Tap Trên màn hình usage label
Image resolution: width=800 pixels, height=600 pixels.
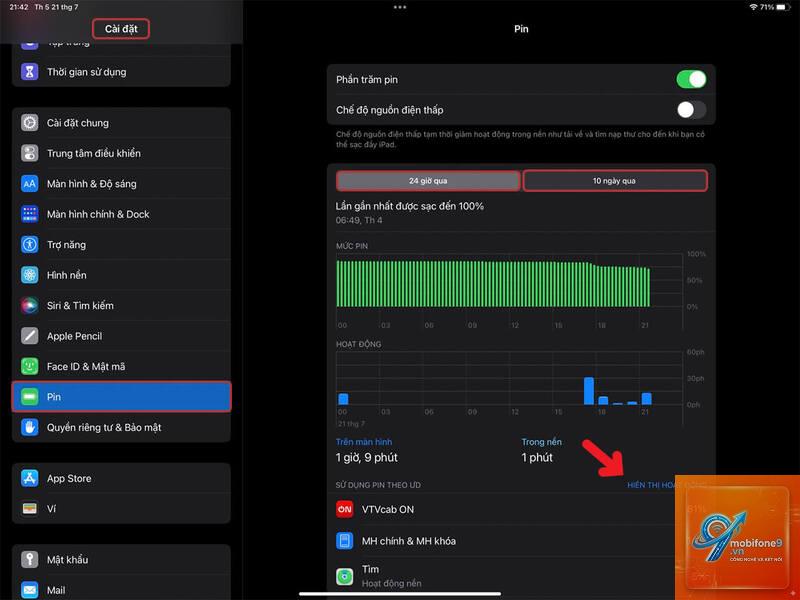point(364,442)
